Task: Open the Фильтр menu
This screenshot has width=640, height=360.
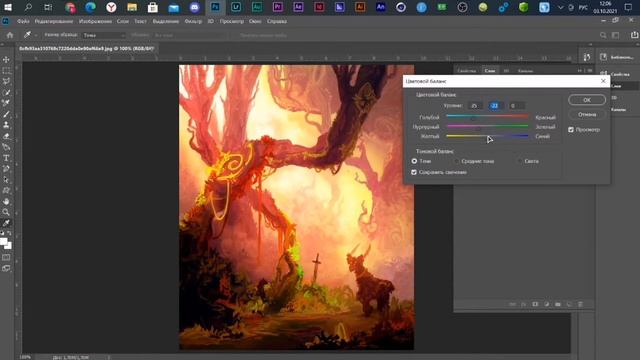Action: pyautogui.click(x=193, y=21)
